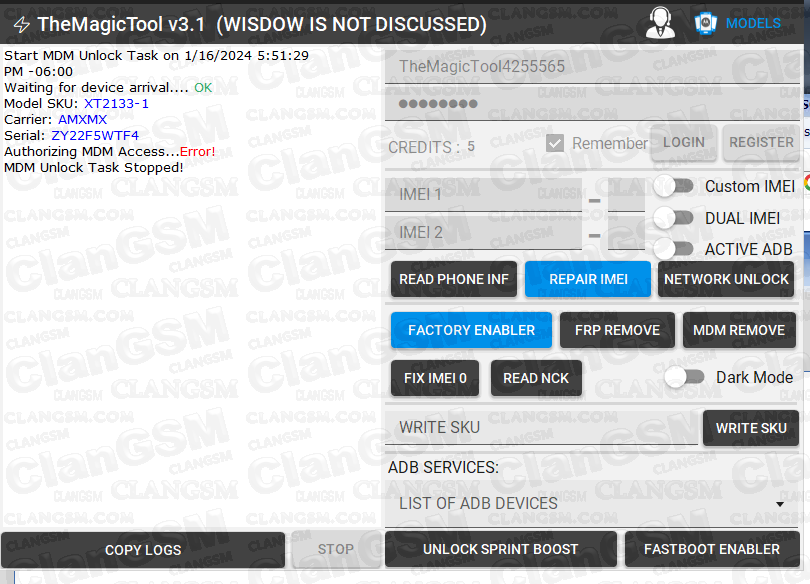Run NETWORK UNLOCK
Viewport: 810px width, 584px height.
pos(726,279)
